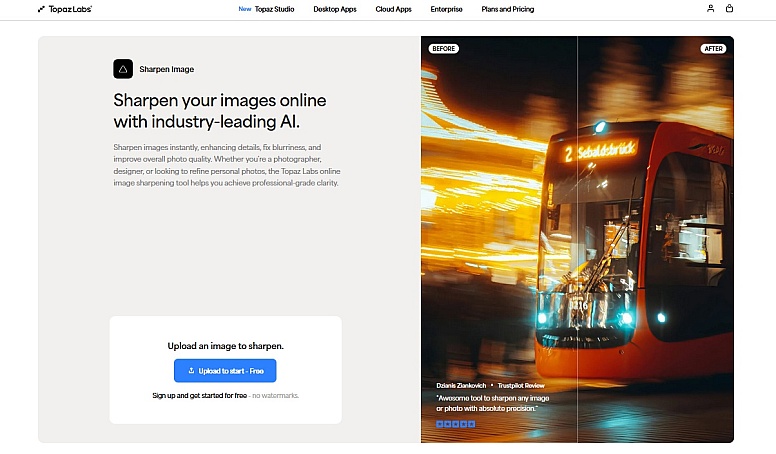Click the tram before/after preview image
This screenshot has width=776, height=454.
click(x=578, y=239)
